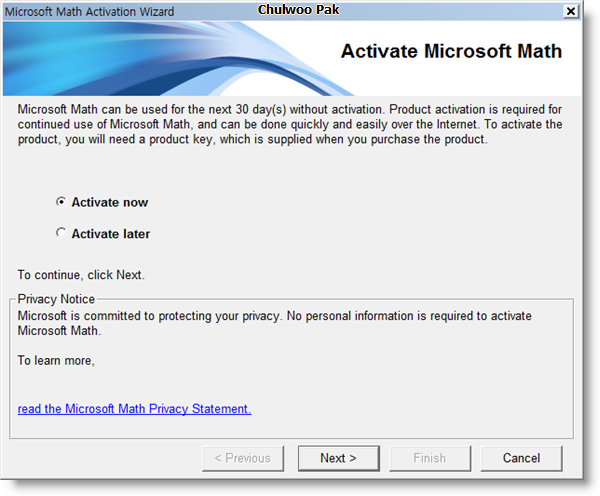Click the Cancel button

[x=522, y=458]
